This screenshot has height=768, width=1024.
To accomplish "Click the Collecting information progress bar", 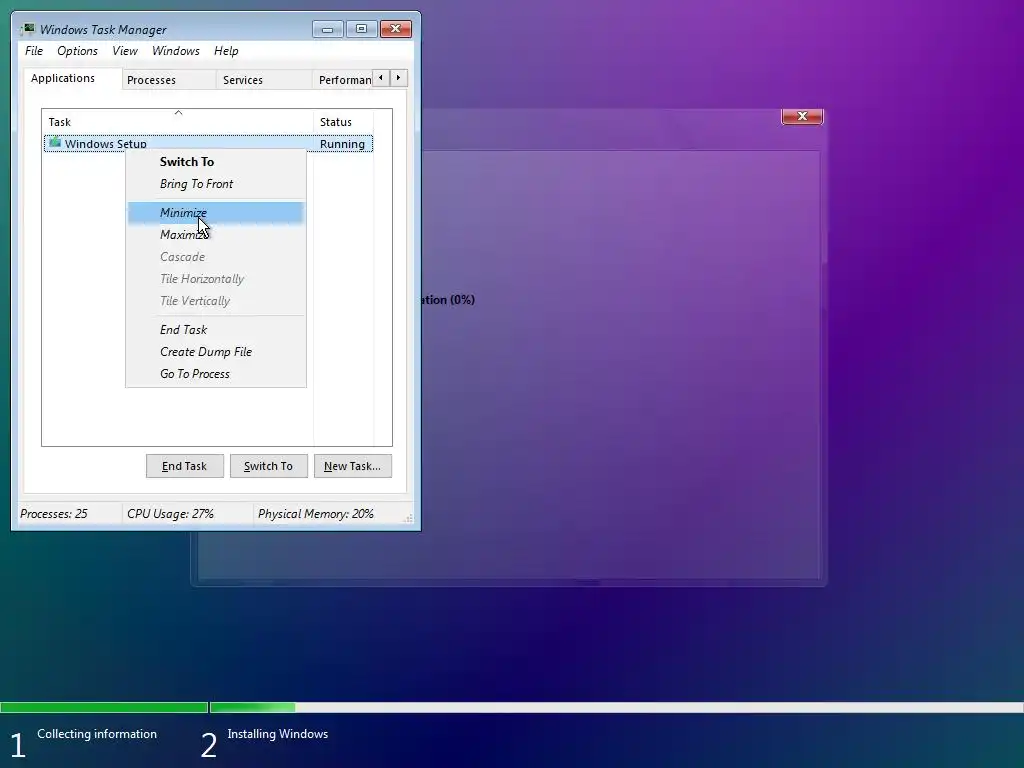I will coord(104,707).
